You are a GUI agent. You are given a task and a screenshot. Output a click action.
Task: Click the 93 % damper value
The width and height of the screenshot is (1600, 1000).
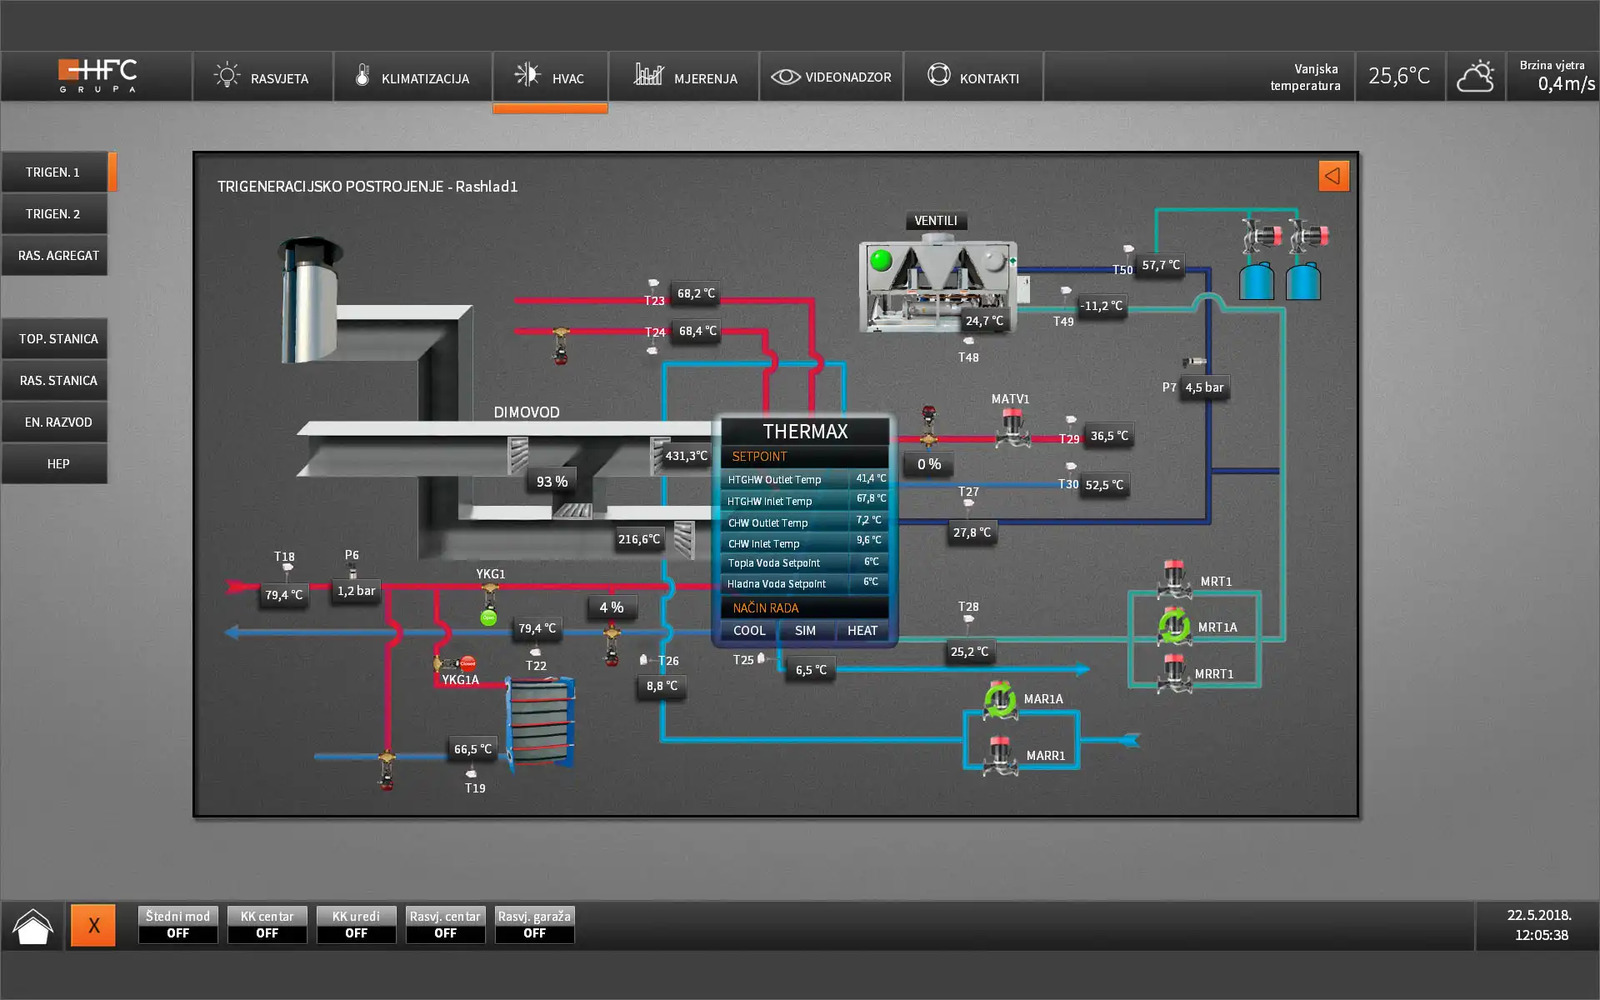point(552,482)
